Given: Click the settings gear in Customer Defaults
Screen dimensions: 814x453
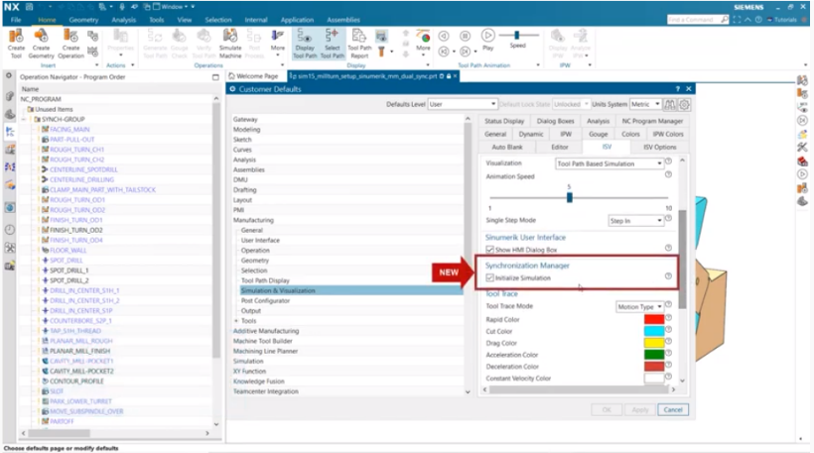Looking at the screenshot, I should click(684, 104).
